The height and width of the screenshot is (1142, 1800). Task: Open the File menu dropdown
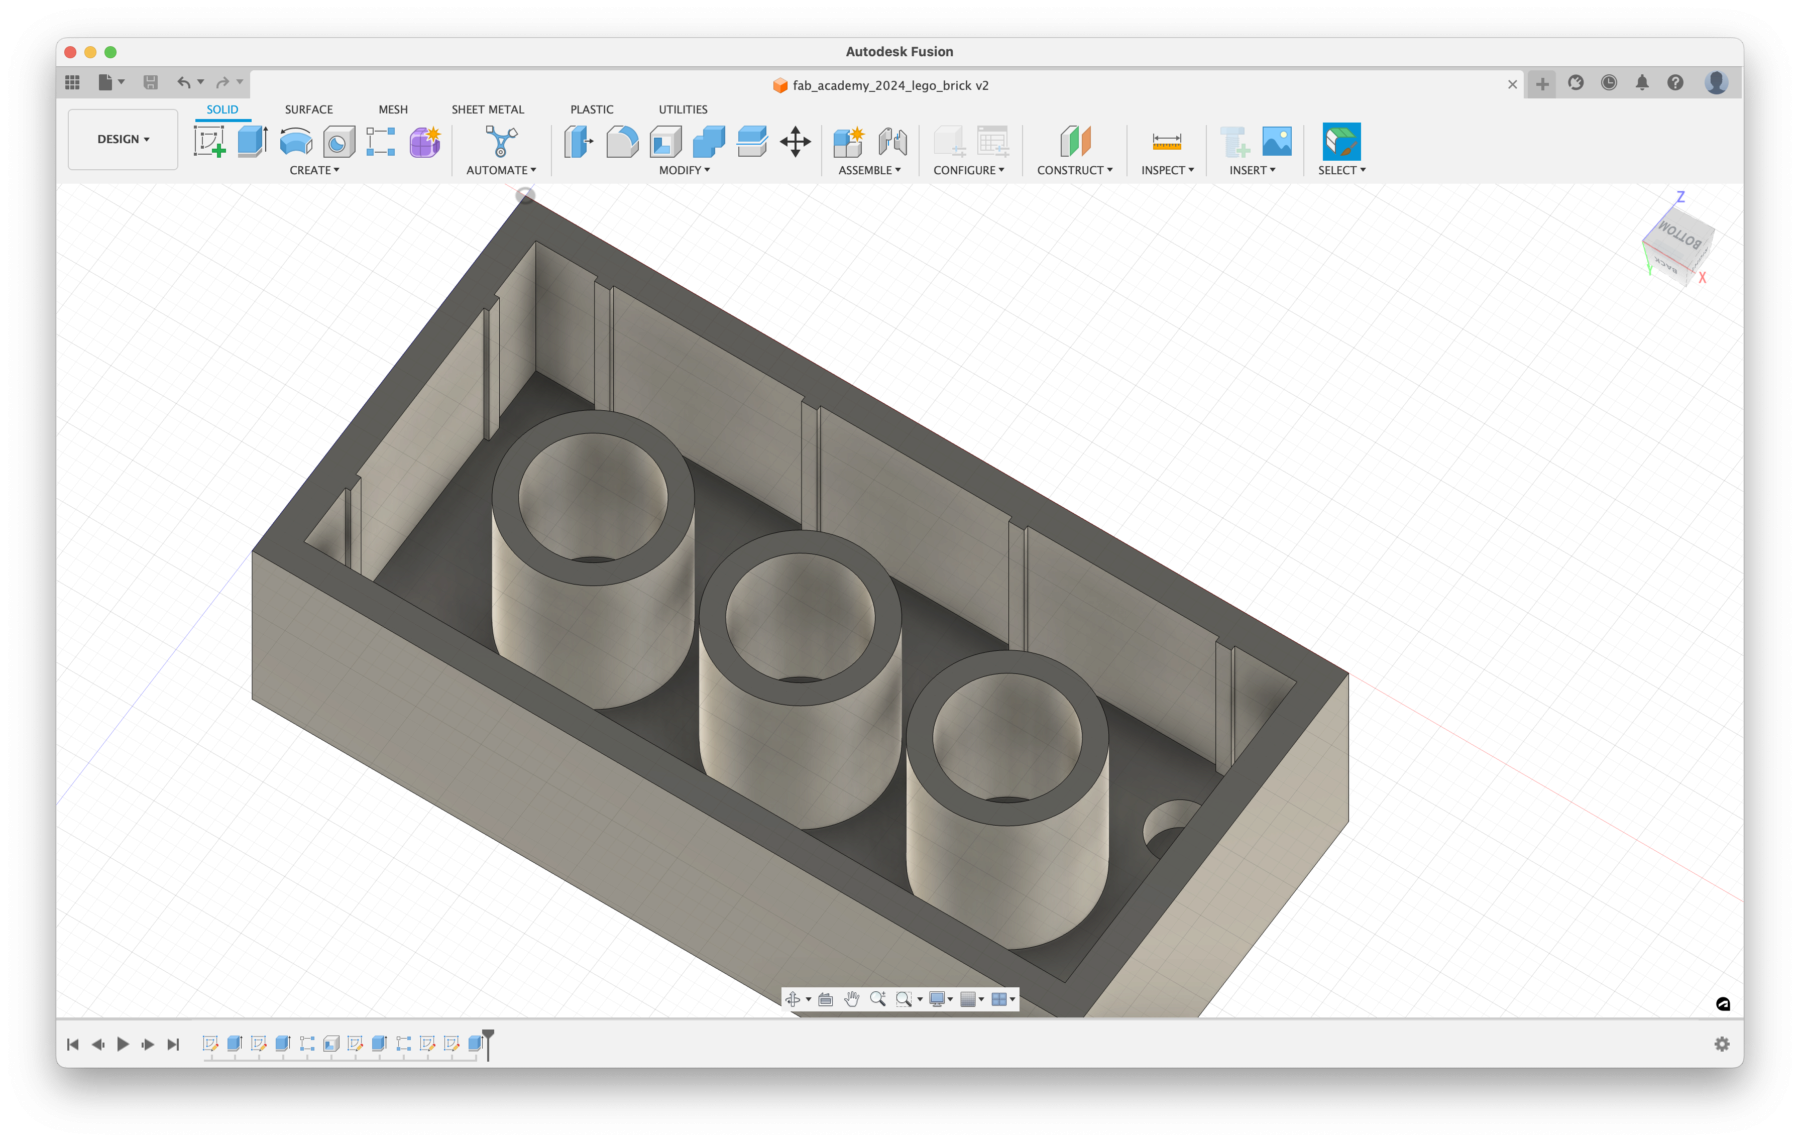(x=110, y=83)
